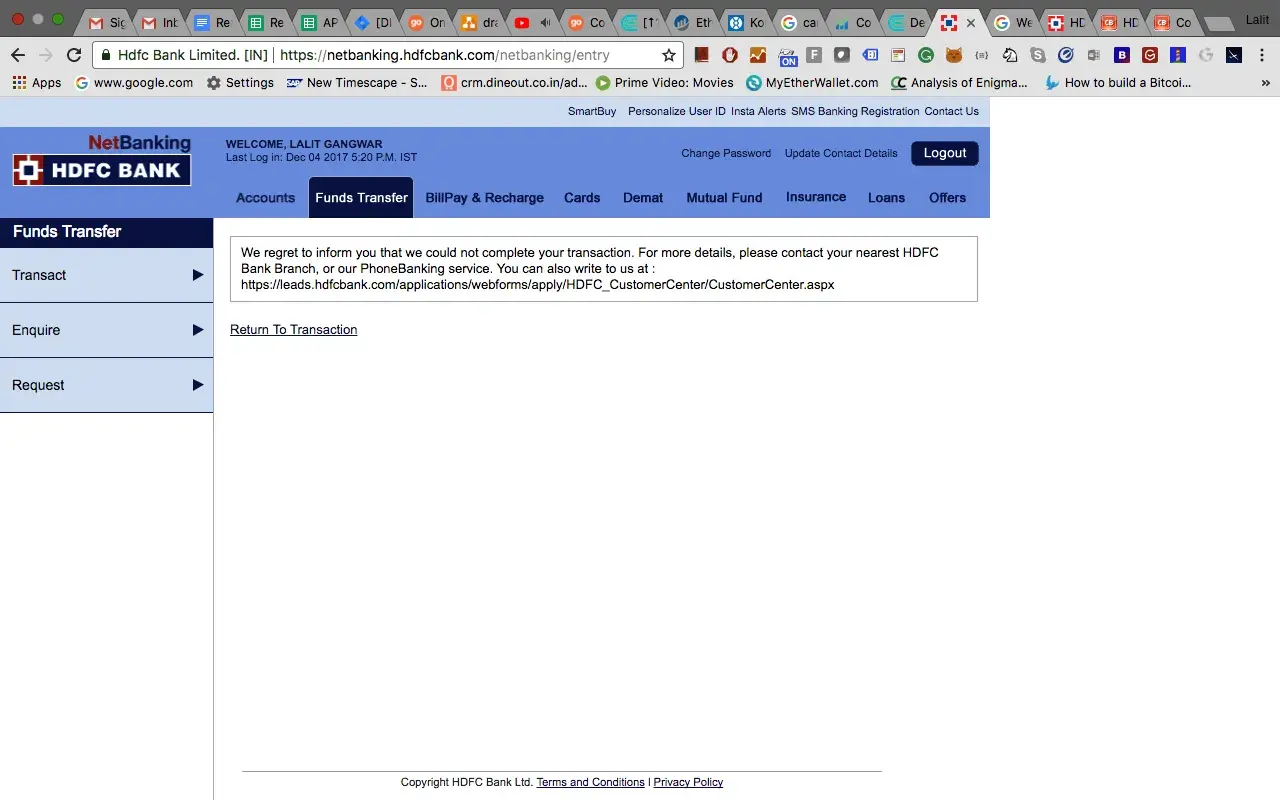This screenshot has width=1280, height=800.
Task: Open the New Timescape bookmark
Action: (357, 83)
